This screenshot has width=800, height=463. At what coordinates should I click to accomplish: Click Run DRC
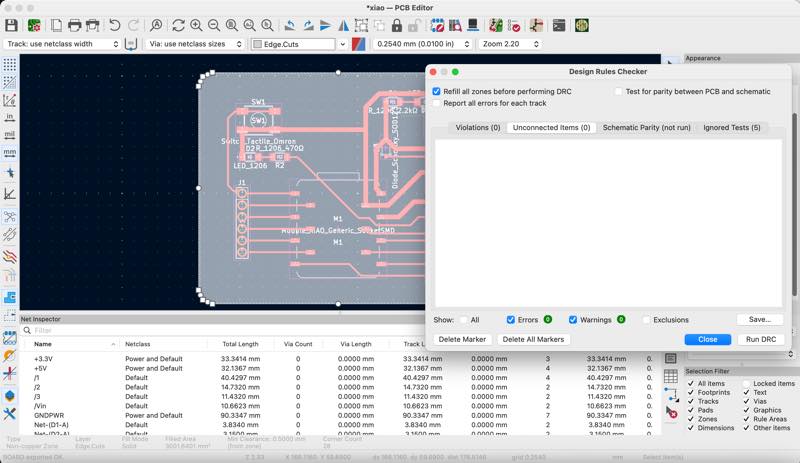(761, 339)
